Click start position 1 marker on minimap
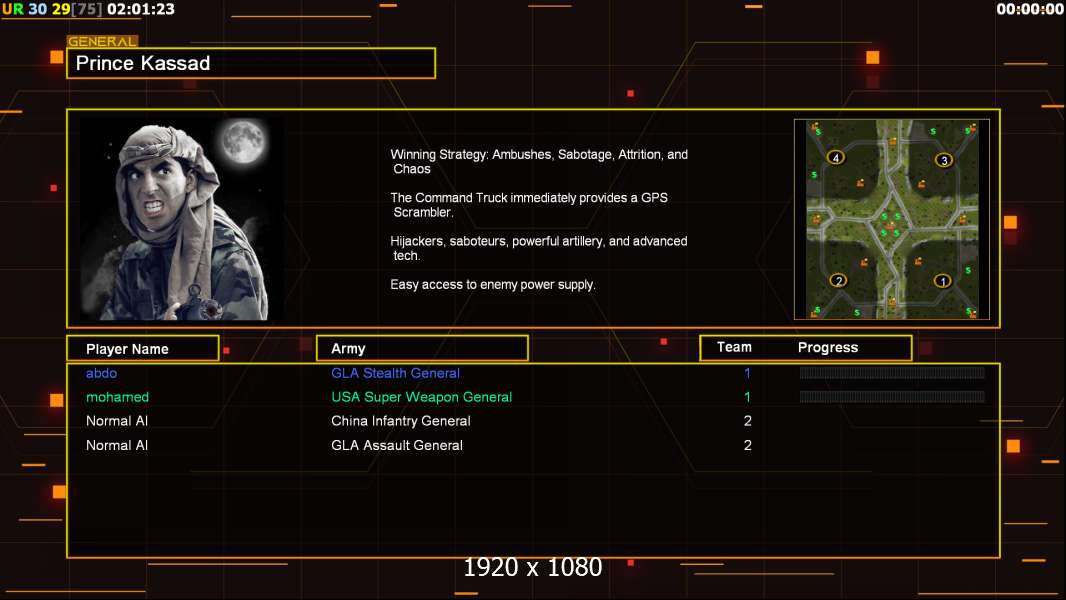This screenshot has width=1066, height=600. pyautogui.click(x=942, y=281)
